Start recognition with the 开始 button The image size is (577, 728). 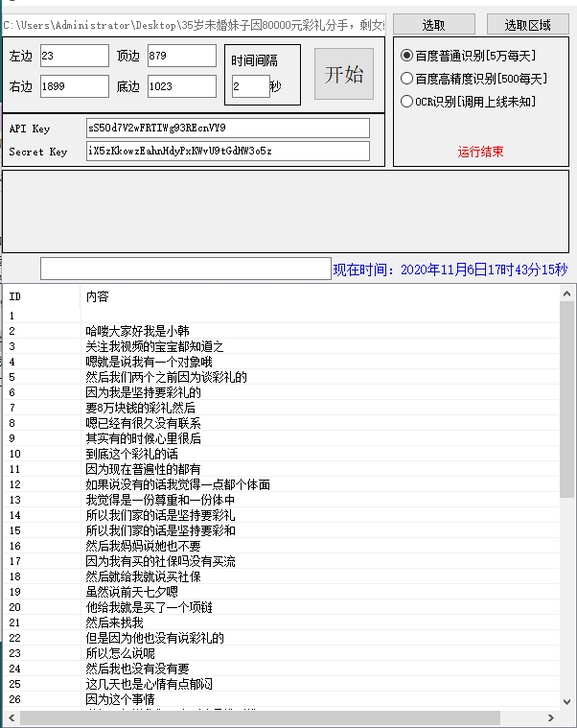(x=344, y=74)
